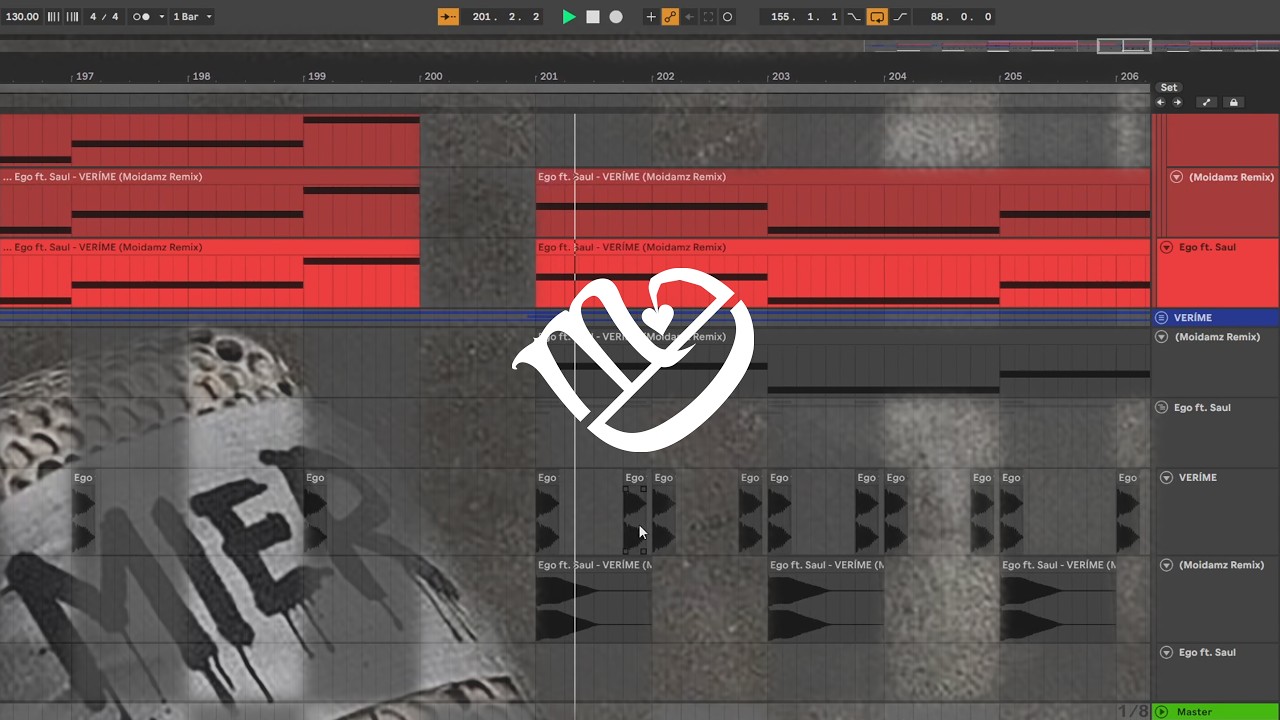The height and width of the screenshot is (720, 1280).
Task: Click bar 197 on the beat-time ruler
Action: pos(85,76)
